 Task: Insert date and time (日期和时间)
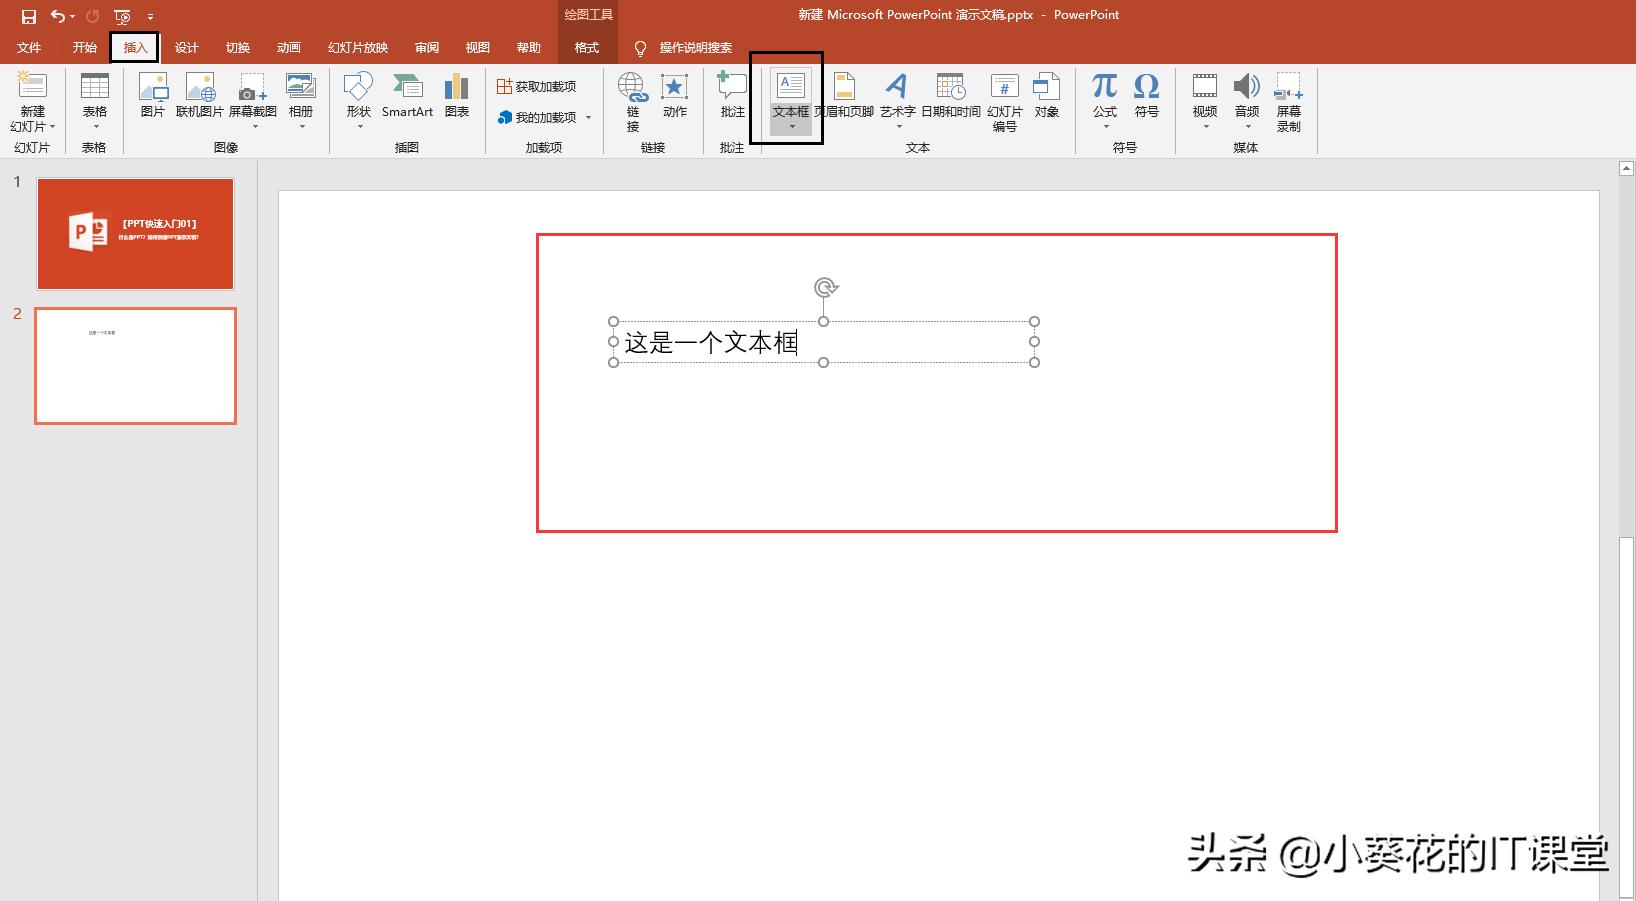pos(950,100)
